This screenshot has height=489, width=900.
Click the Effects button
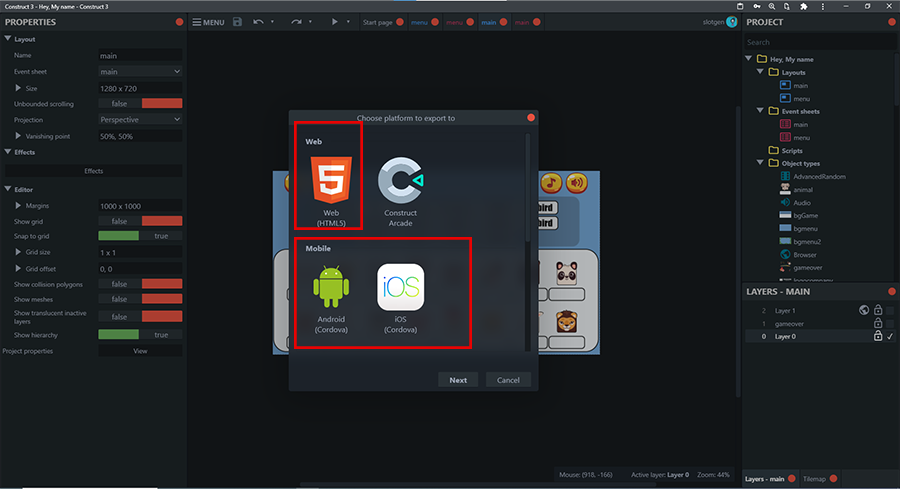(x=94, y=171)
